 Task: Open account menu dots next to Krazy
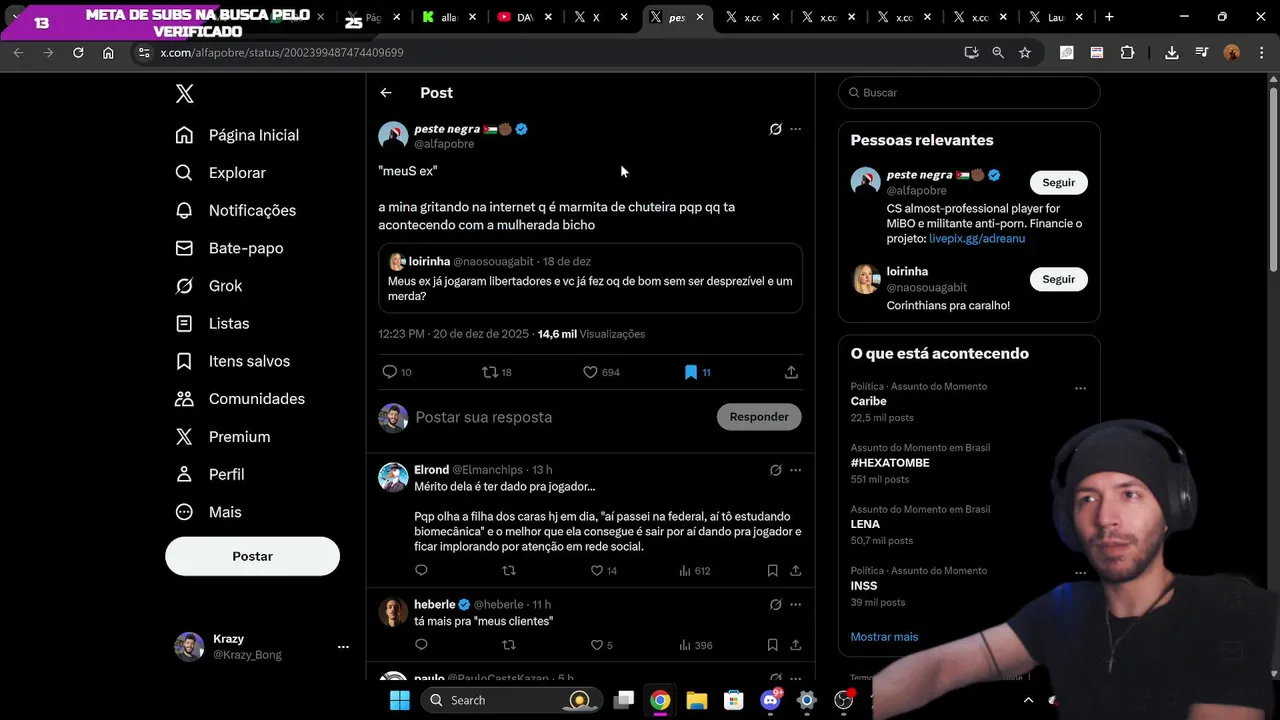pos(343,647)
